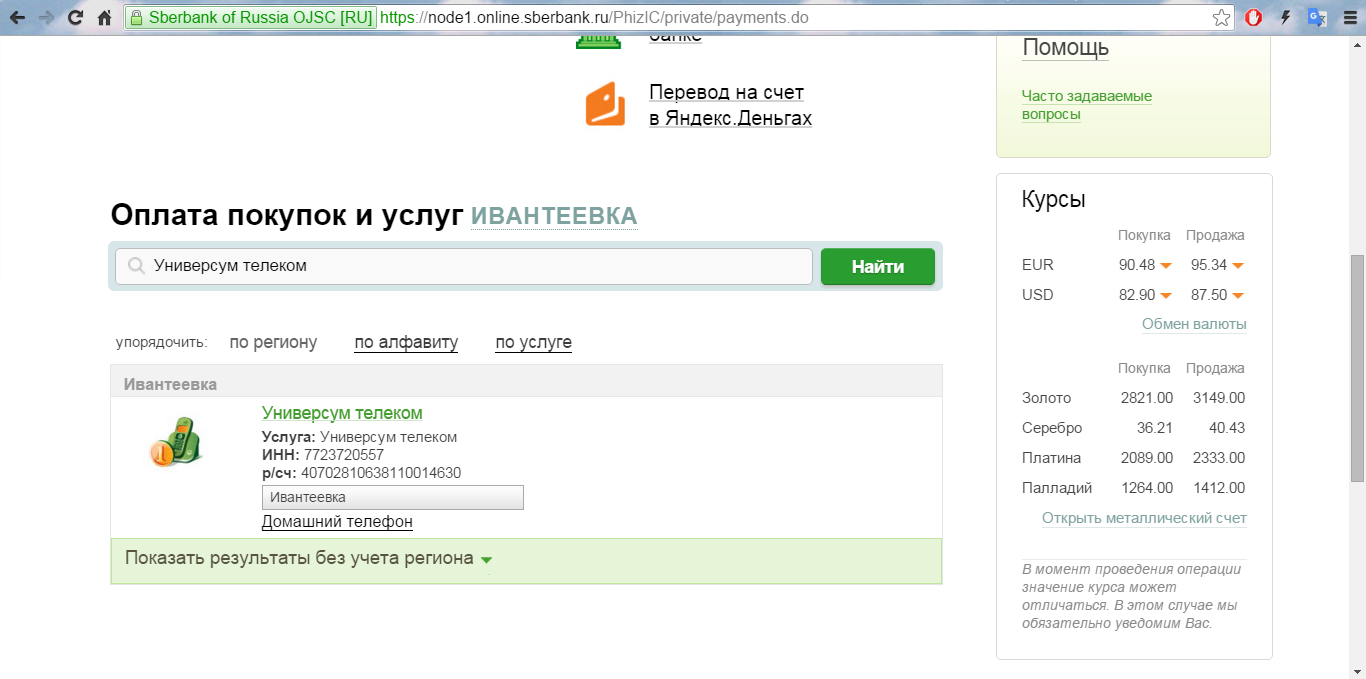Follow the Обмен валюты link
Viewport: 1366px width, 679px height.
coord(1194,324)
